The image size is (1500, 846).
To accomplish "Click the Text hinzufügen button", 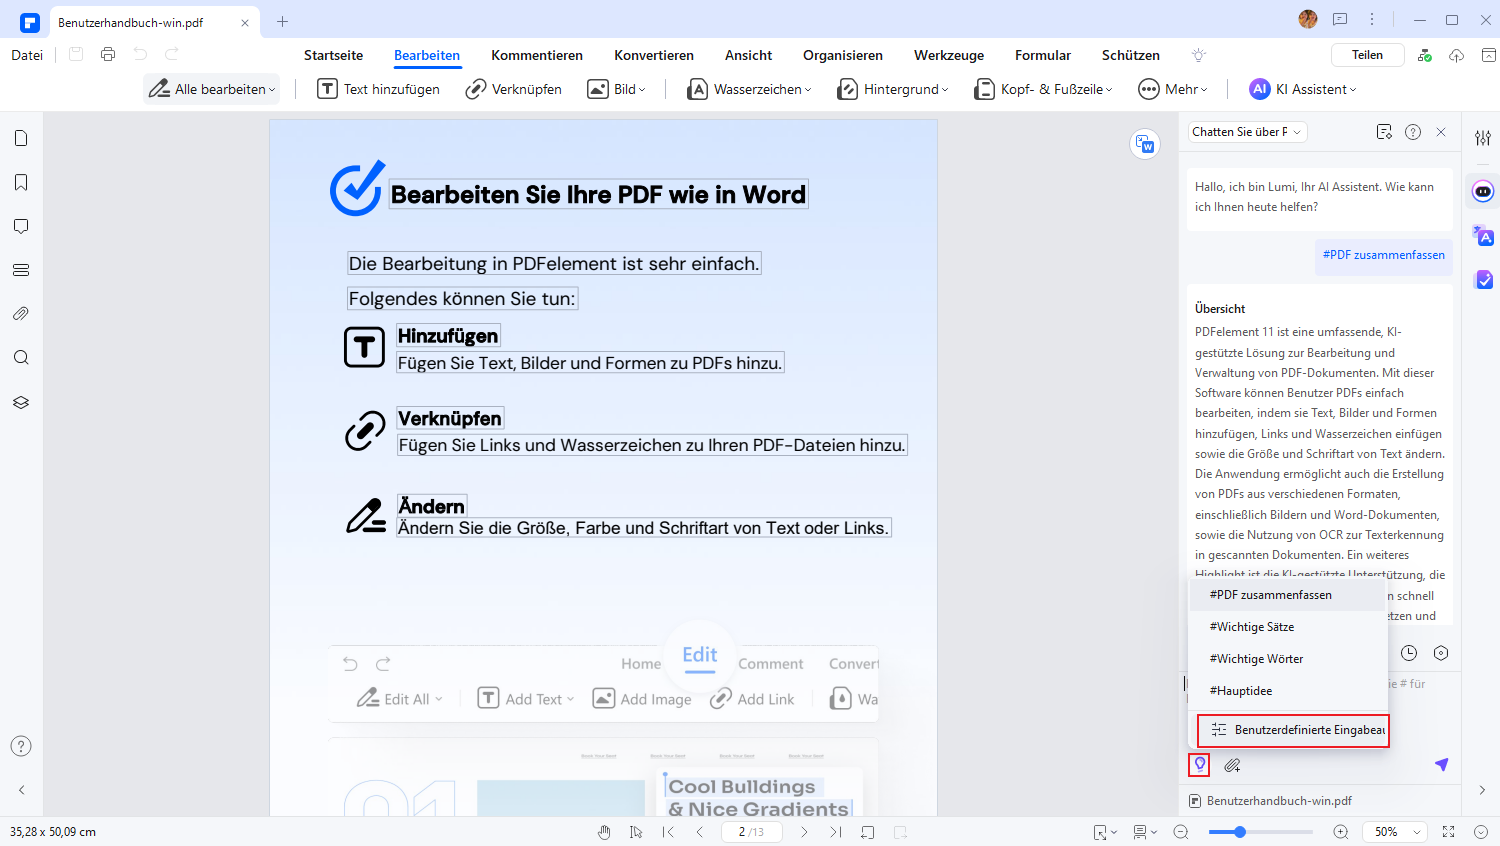I will coord(378,89).
